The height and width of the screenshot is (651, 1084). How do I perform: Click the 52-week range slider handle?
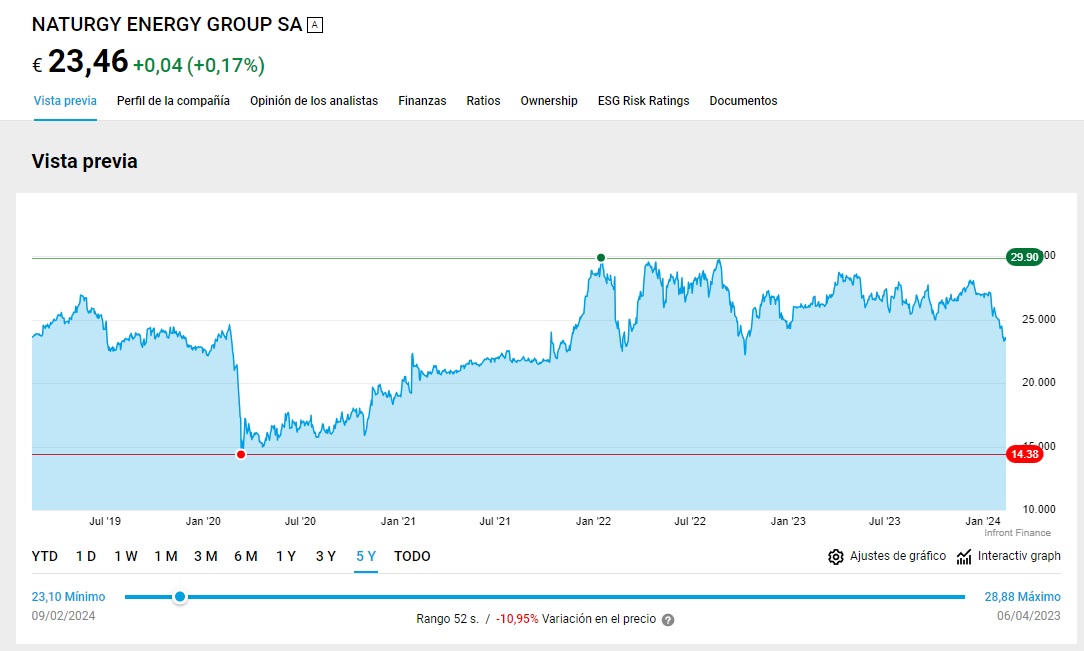pyautogui.click(x=180, y=597)
